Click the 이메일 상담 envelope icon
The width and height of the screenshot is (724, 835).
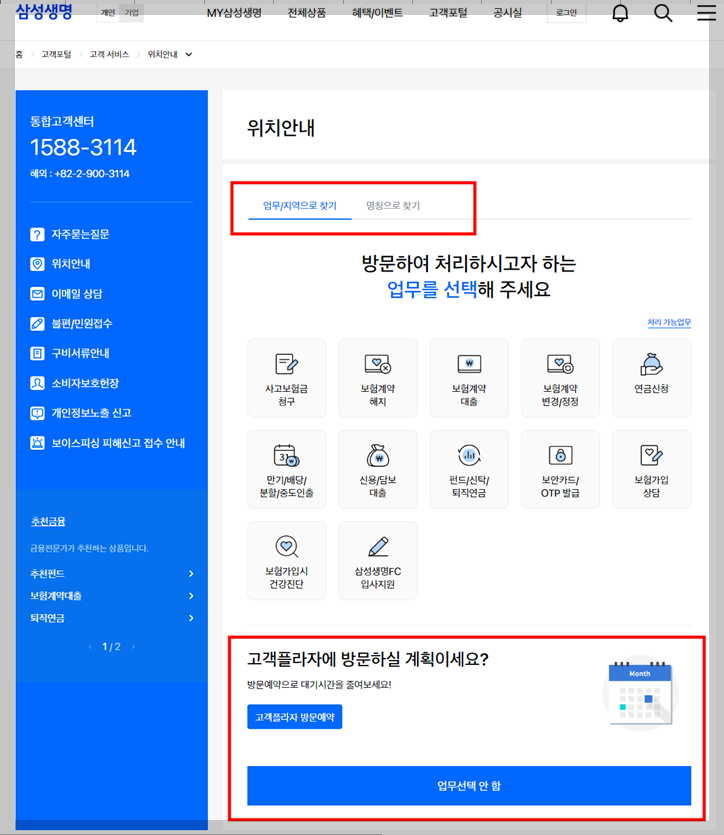point(37,294)
